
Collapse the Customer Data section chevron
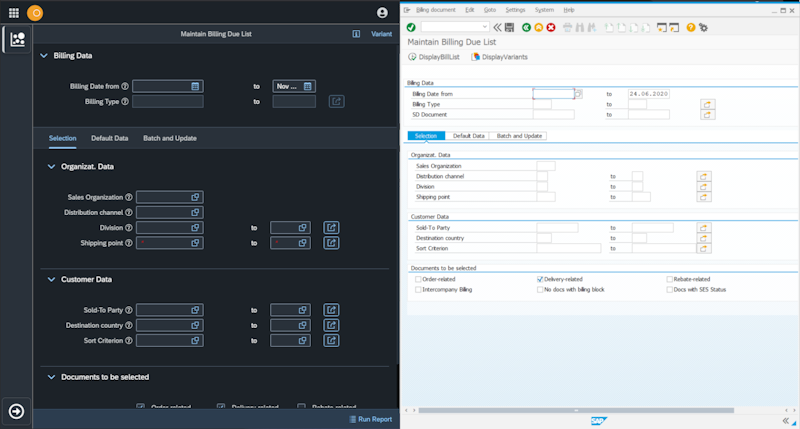51,280
